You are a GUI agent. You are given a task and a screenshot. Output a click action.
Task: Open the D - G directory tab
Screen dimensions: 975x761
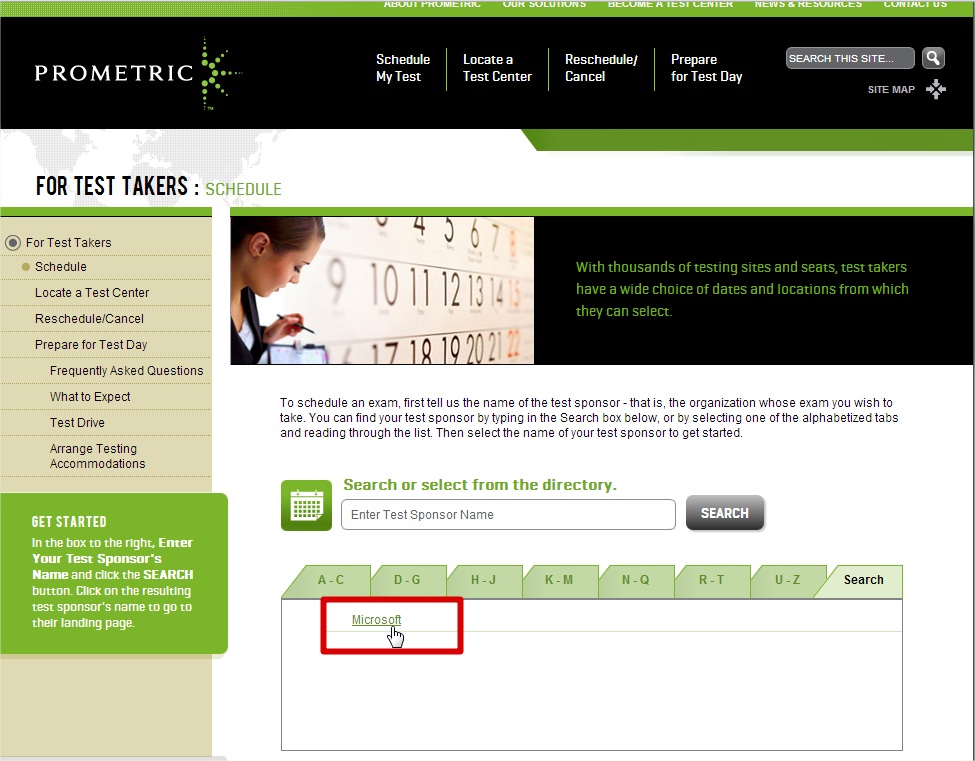point(407,580)
